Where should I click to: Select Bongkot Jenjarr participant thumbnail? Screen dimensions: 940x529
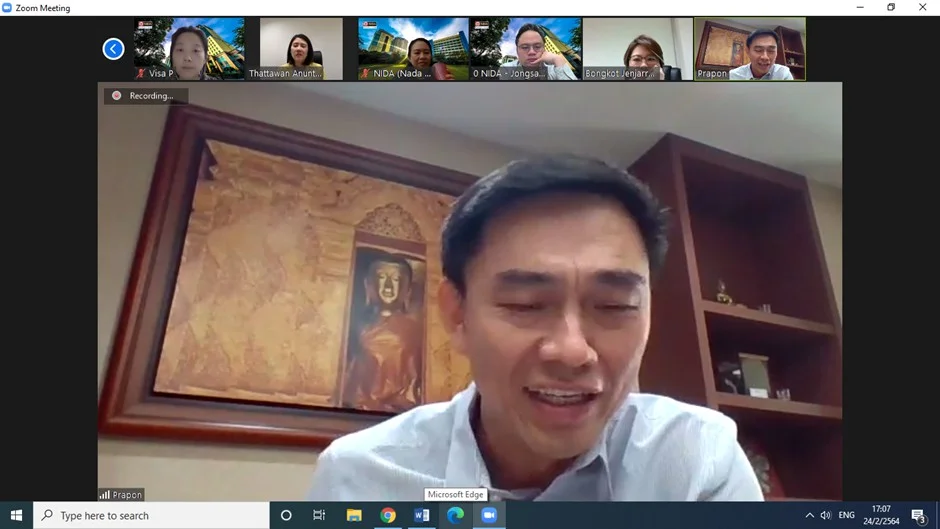(638, 49)
